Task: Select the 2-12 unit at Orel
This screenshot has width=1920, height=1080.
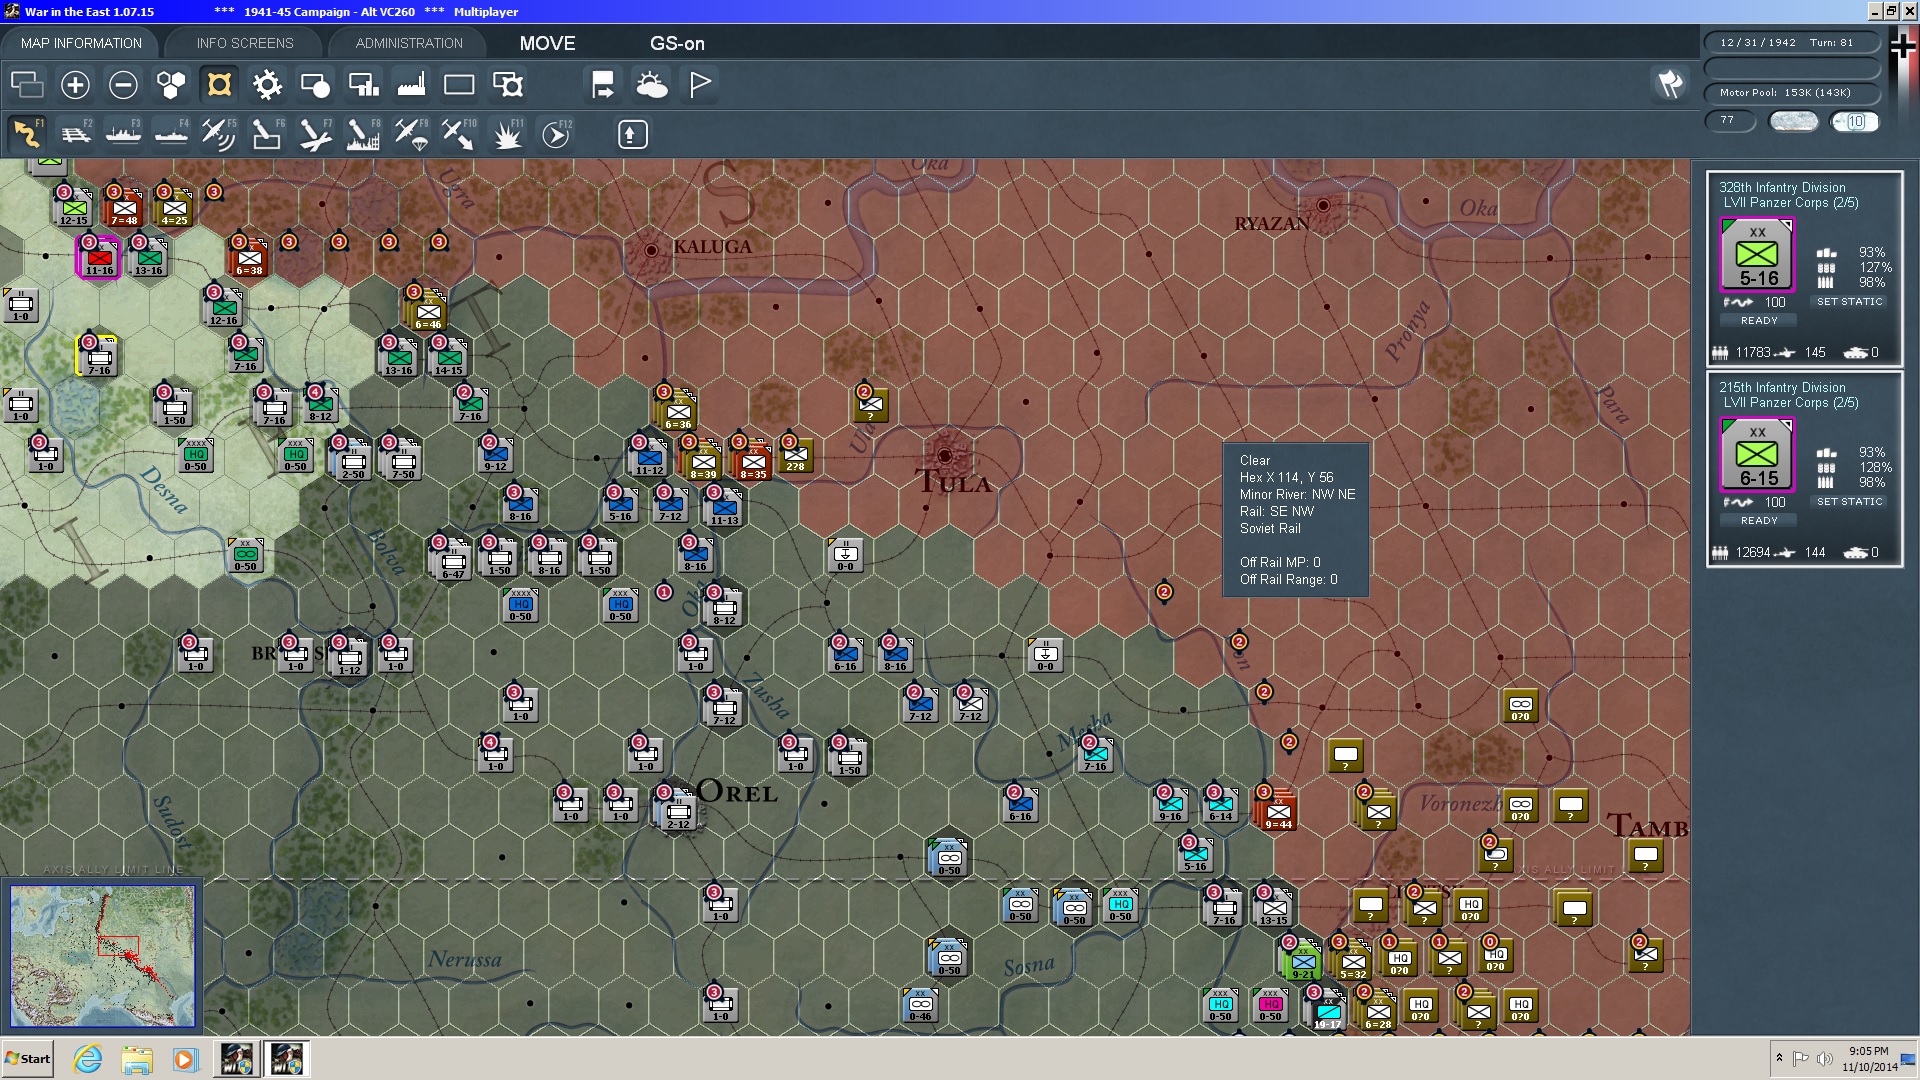Action: pyautogui.click(x=678, y=810)
